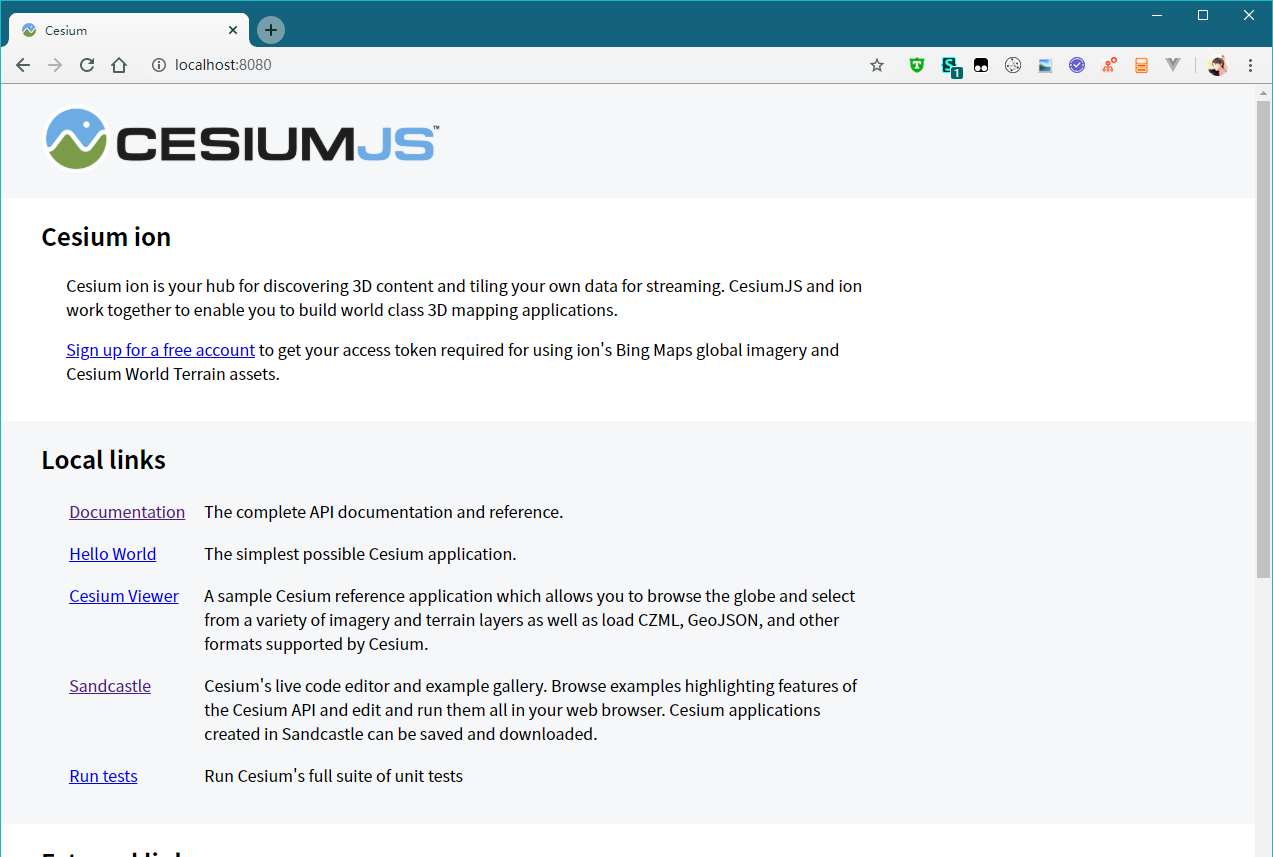The width and height of the screenshot is (1273, 857).
Task: Maximize the Chrome window
Action: pos(1203,15)
